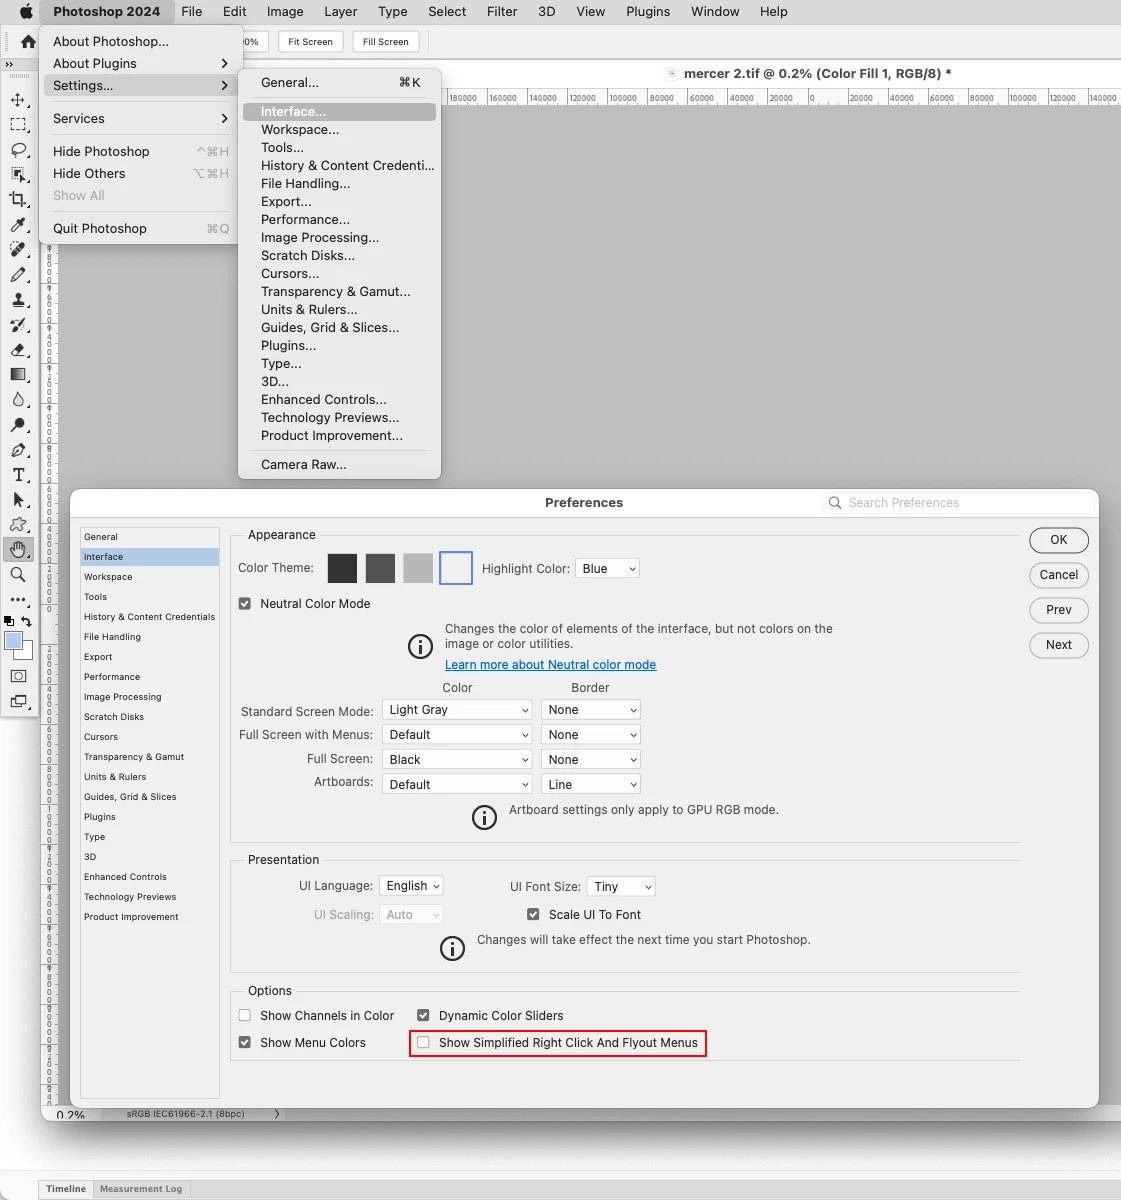Select the Move tool
Image resolution: width=1121 pixels, height=1200 pixels.
tap(18, 100)
